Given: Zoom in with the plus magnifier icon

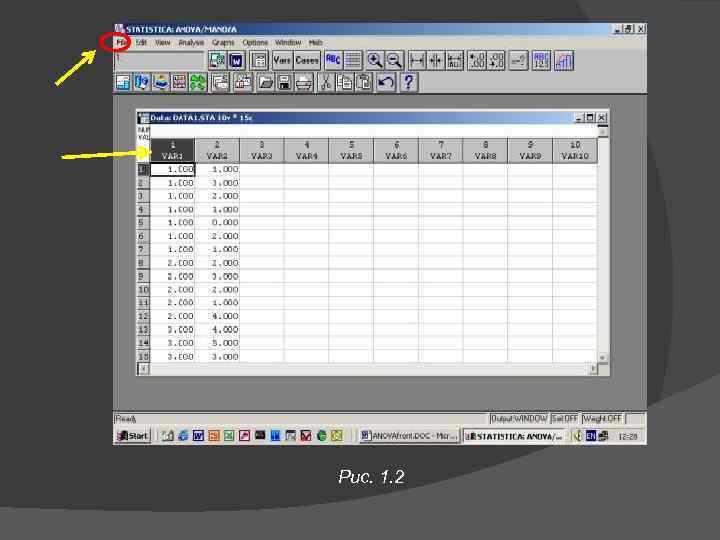Looking at the screenshot, I should 375,61.
